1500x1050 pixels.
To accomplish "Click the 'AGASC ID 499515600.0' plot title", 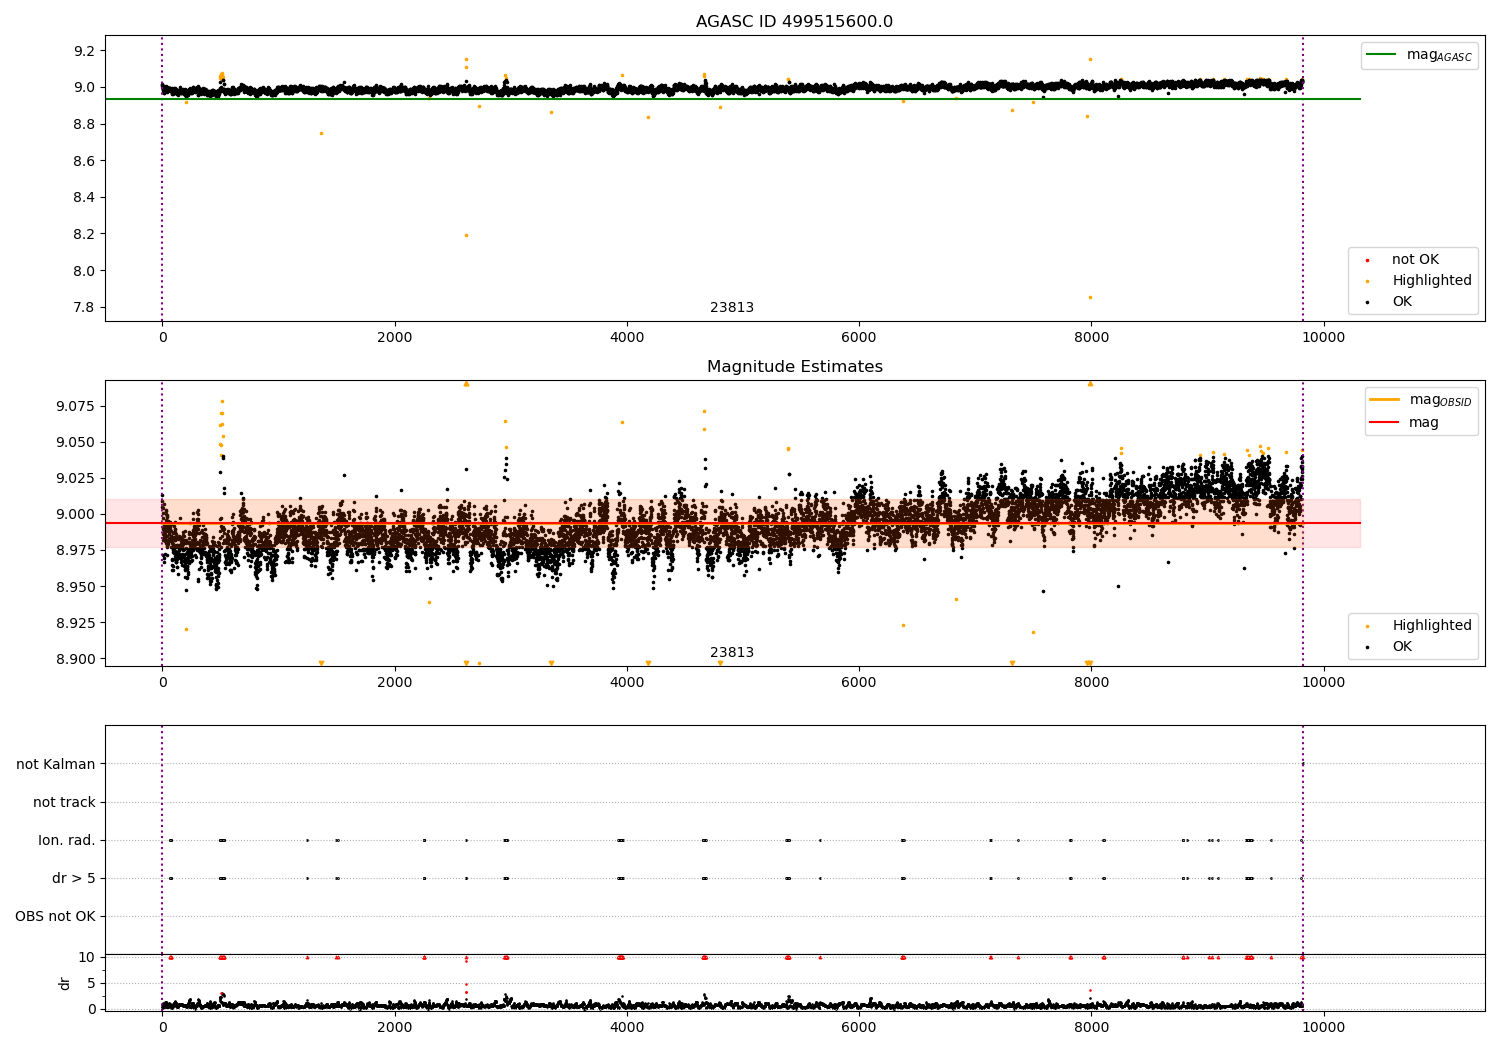I will (x=794, y=22).
